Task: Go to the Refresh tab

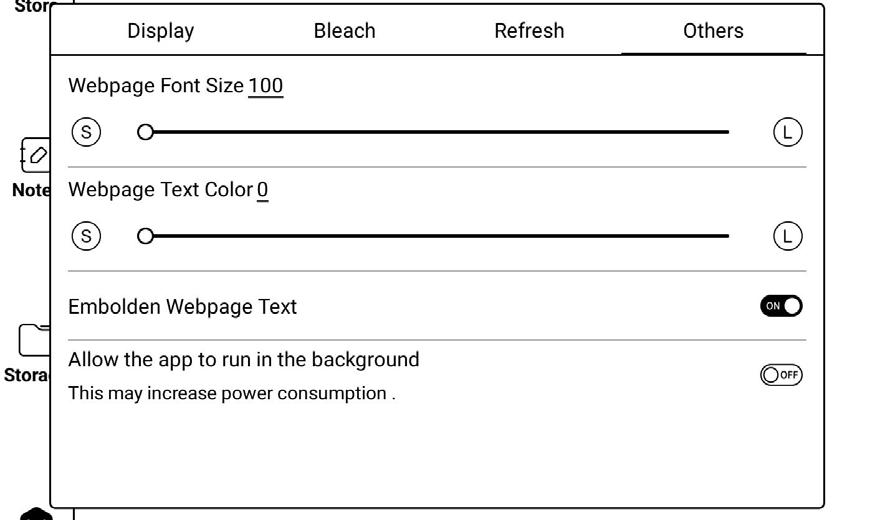Action: pyautogui.click(x=529, y=31)
